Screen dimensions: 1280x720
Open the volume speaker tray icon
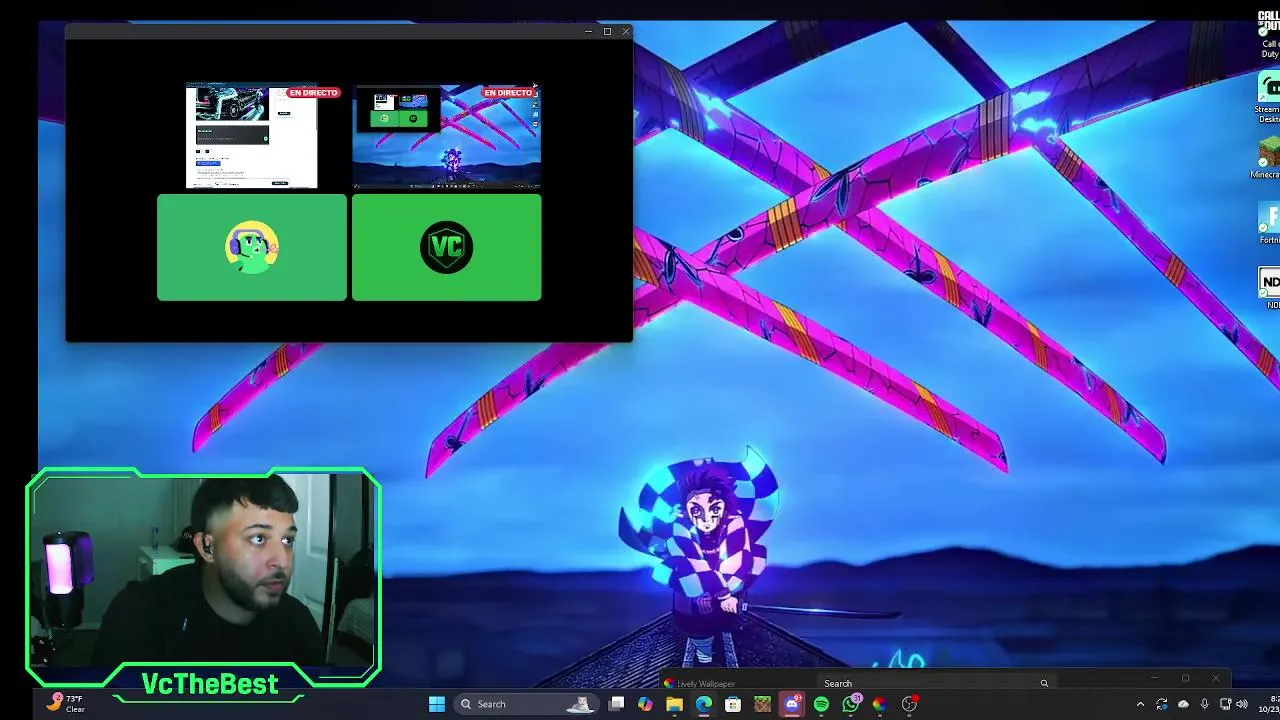coord(1242,704)
